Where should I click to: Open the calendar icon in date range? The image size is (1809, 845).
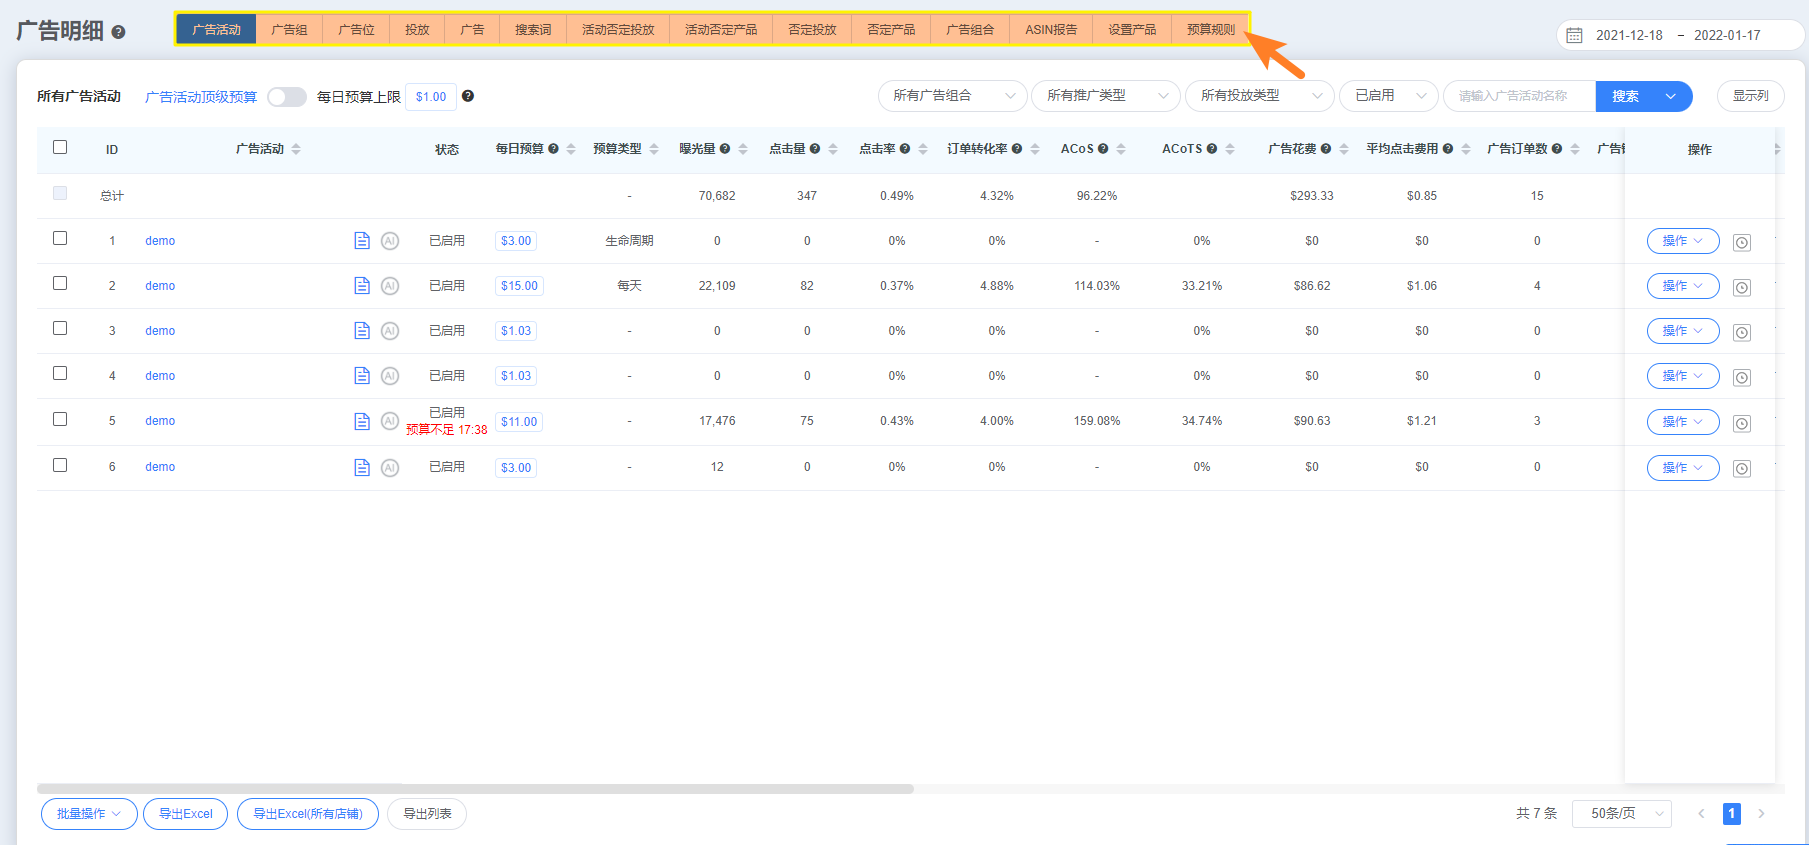coord(1574,35)
